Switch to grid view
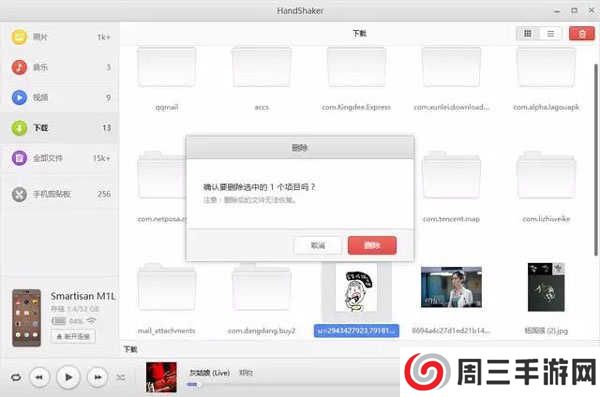Image resolution: width=600 pixels, height=397 pixels. pos(527,34)
